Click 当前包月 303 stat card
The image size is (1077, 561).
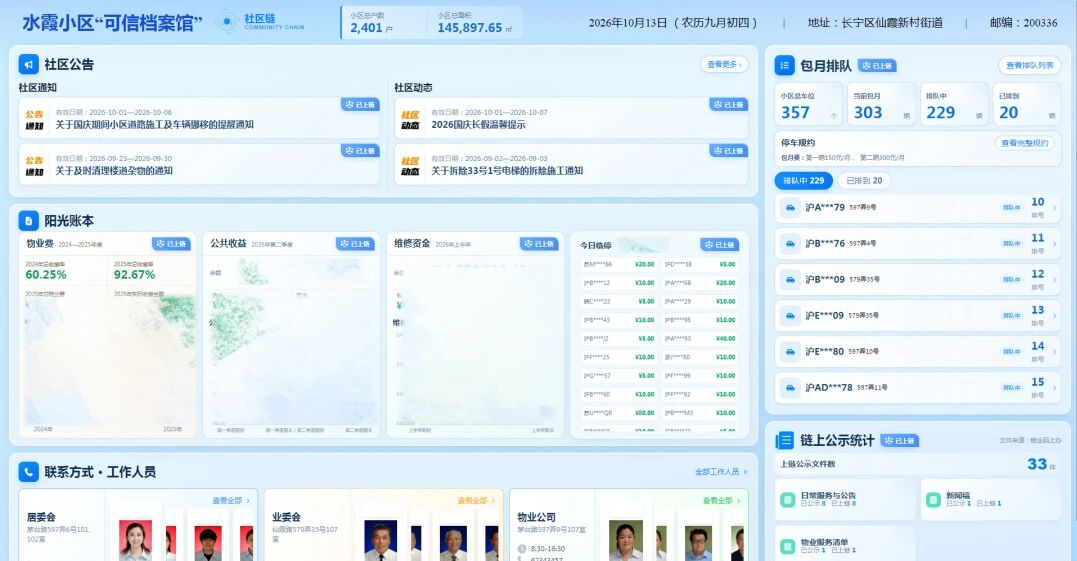pyautogui.click(x=881, y=104)
